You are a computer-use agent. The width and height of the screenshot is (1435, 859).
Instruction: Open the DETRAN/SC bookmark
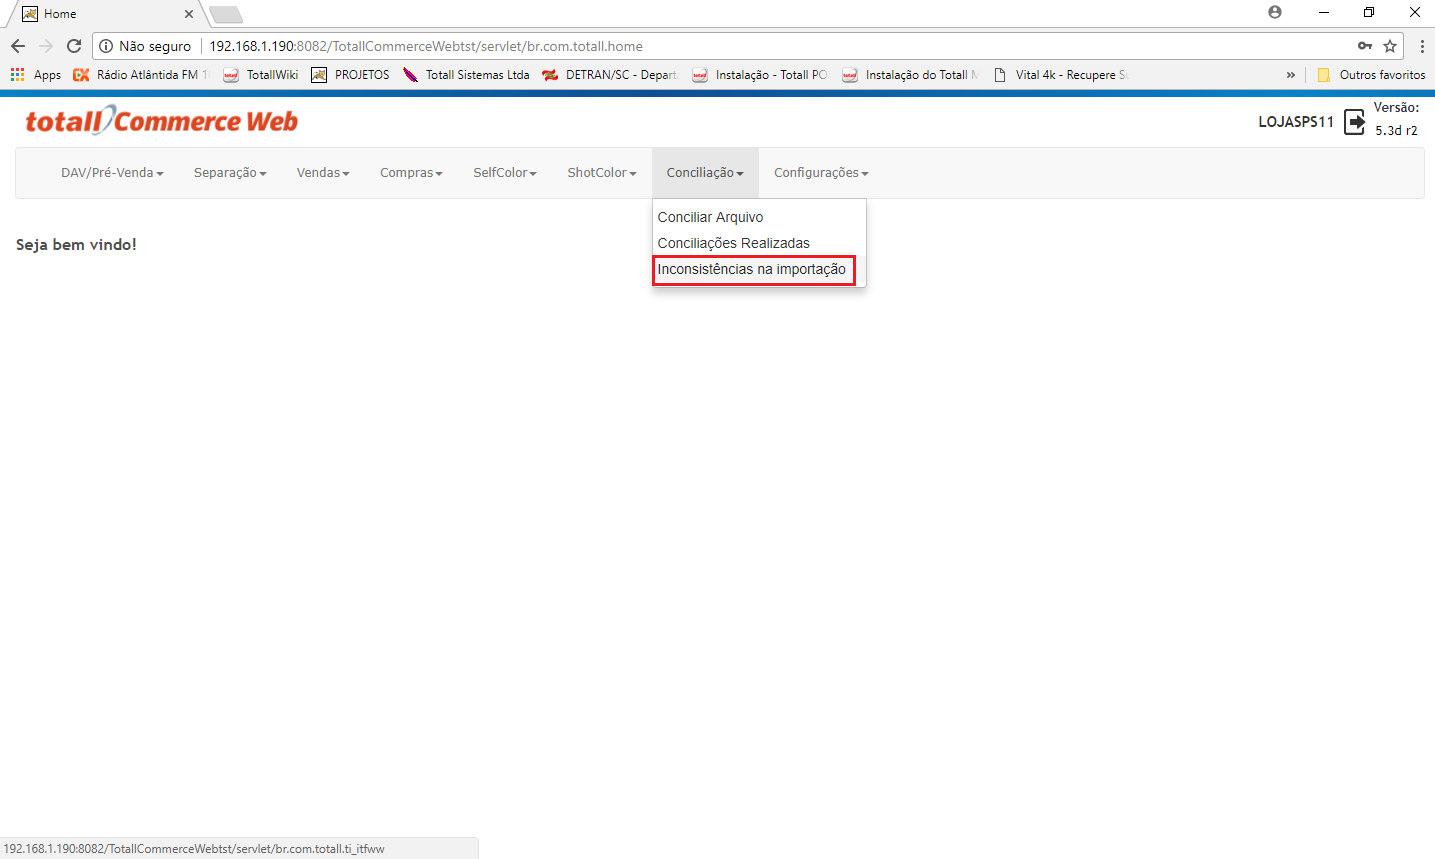pos(610,75)
